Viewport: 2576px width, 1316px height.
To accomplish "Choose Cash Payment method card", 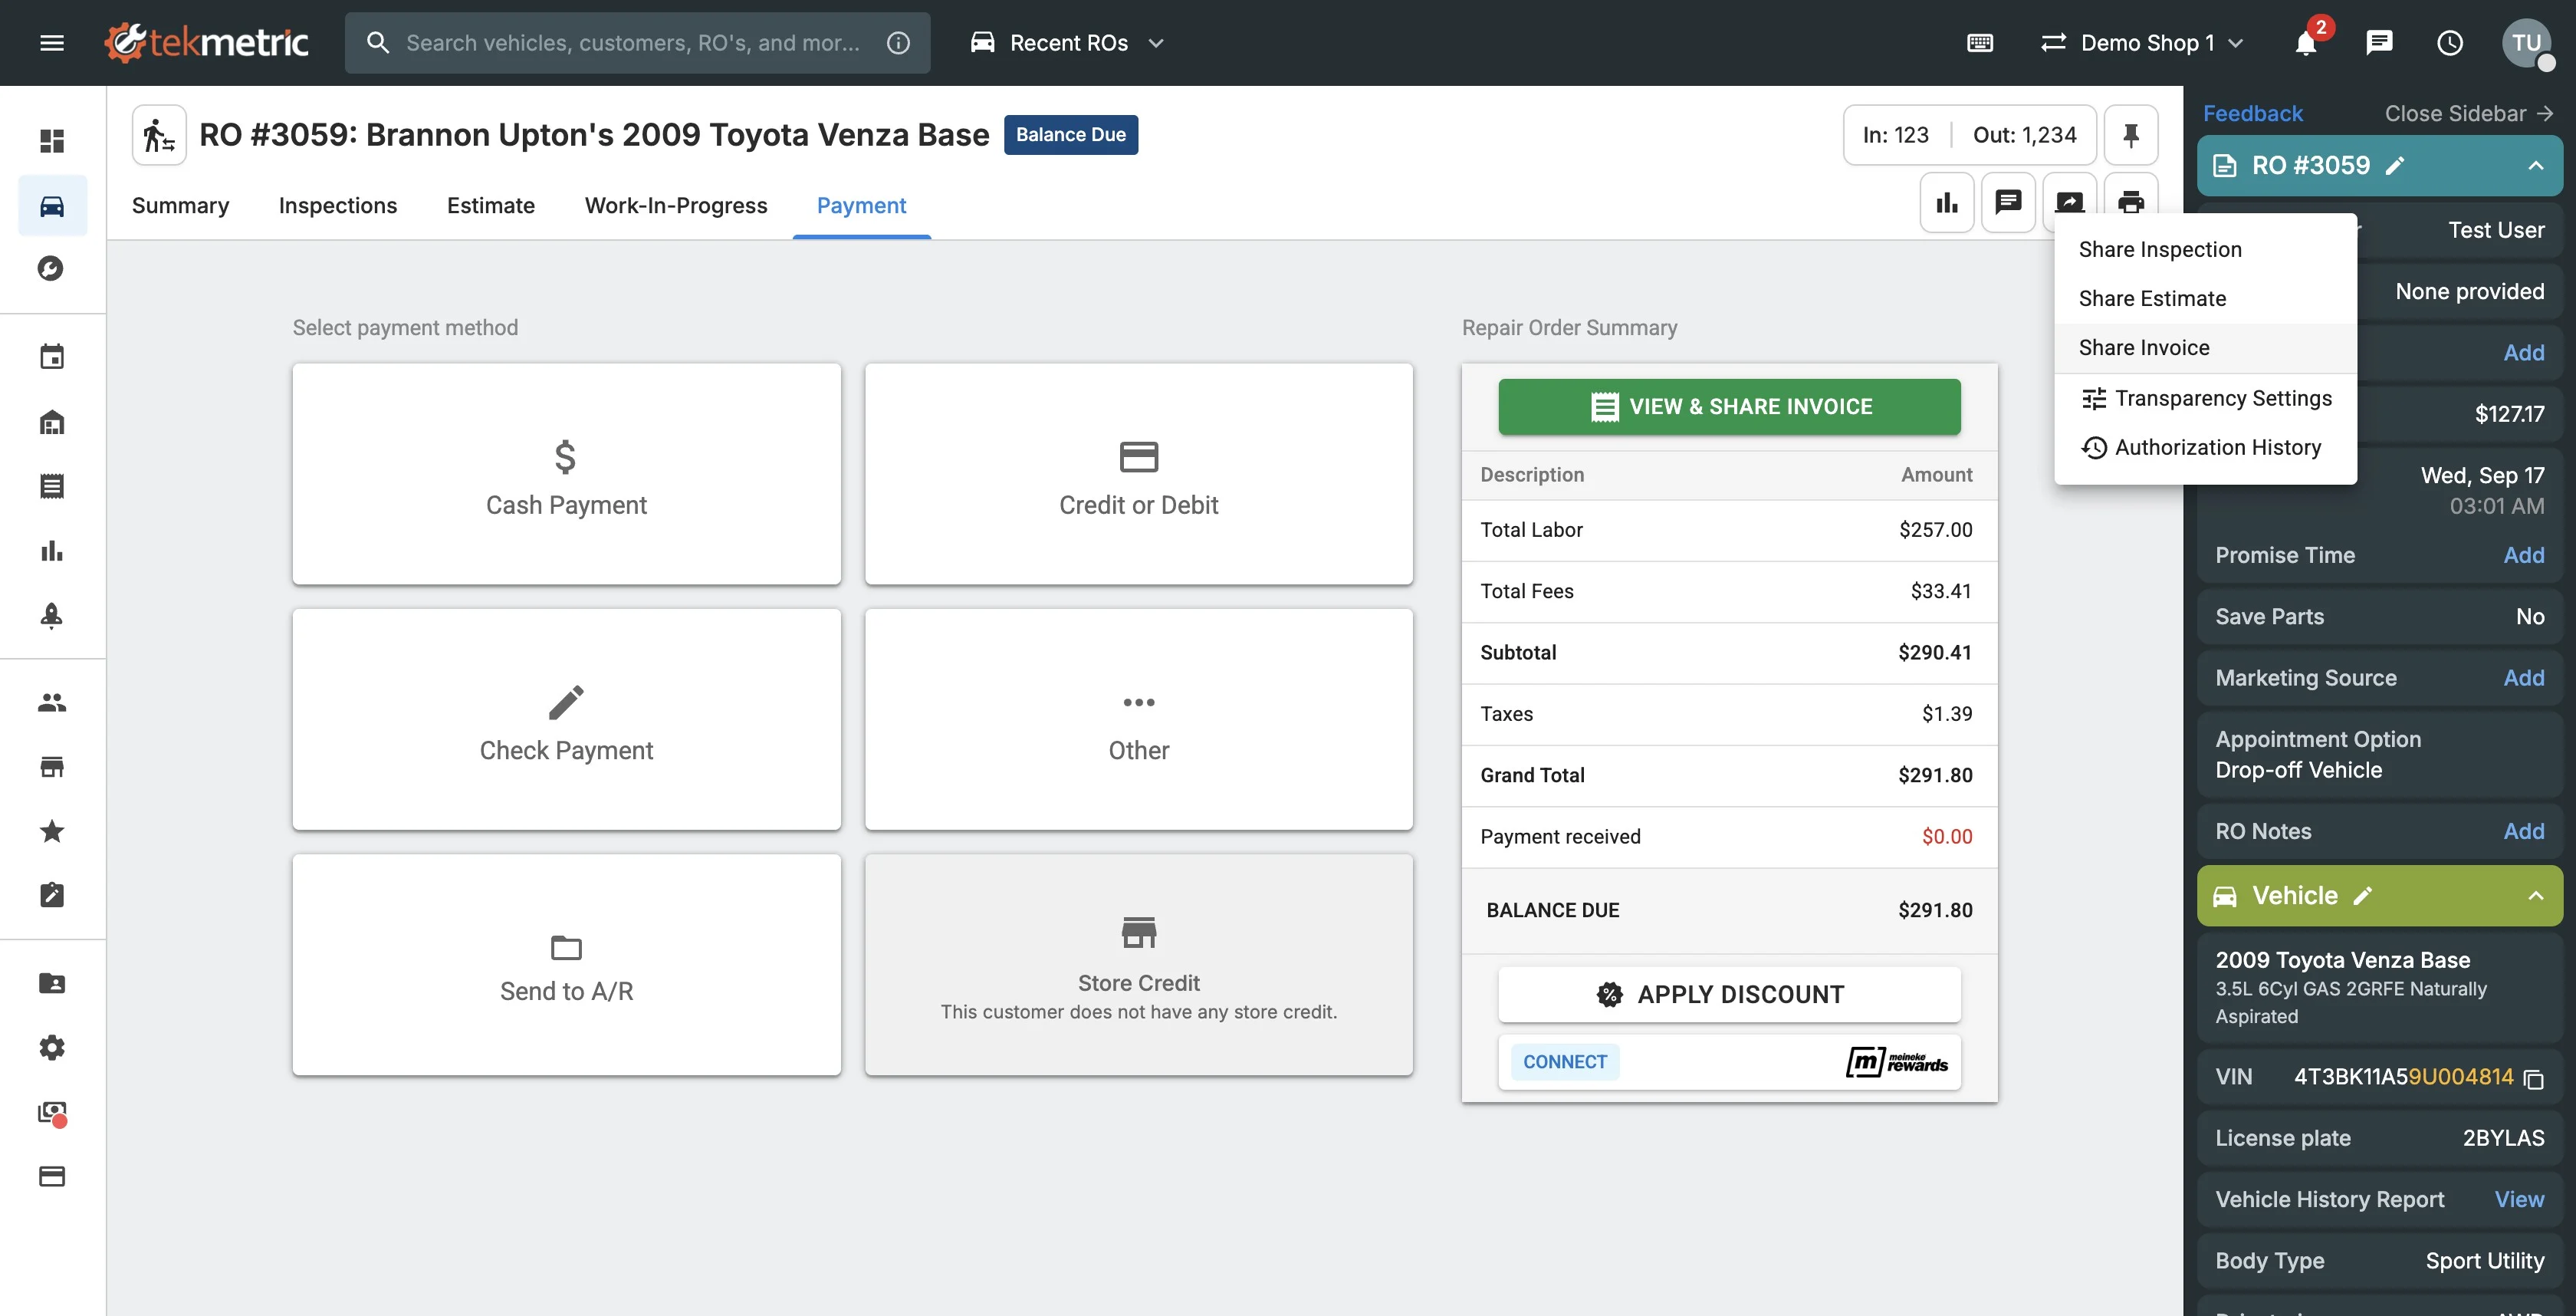I will [x=566, y=475].
